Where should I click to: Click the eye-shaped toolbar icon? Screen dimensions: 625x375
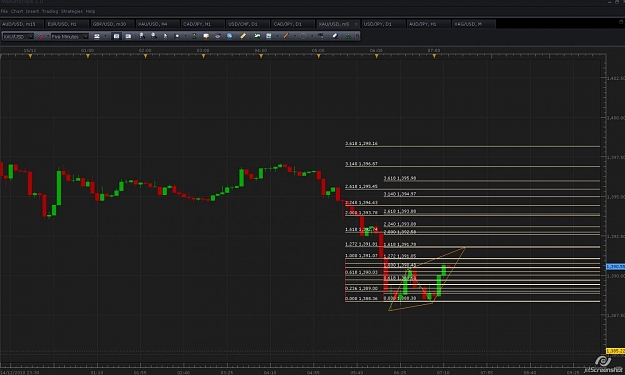(x=218, y=36)
